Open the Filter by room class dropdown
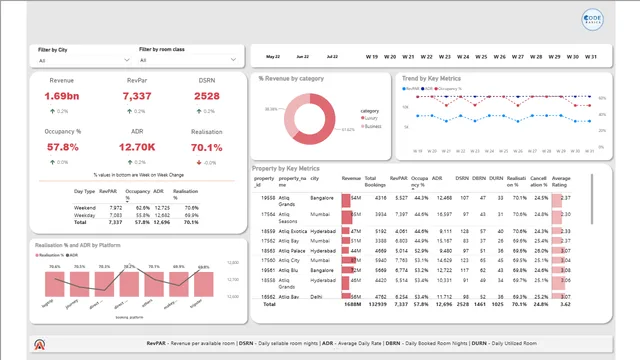The width and height of the screenshot is (640, 360). coord(188,60)
